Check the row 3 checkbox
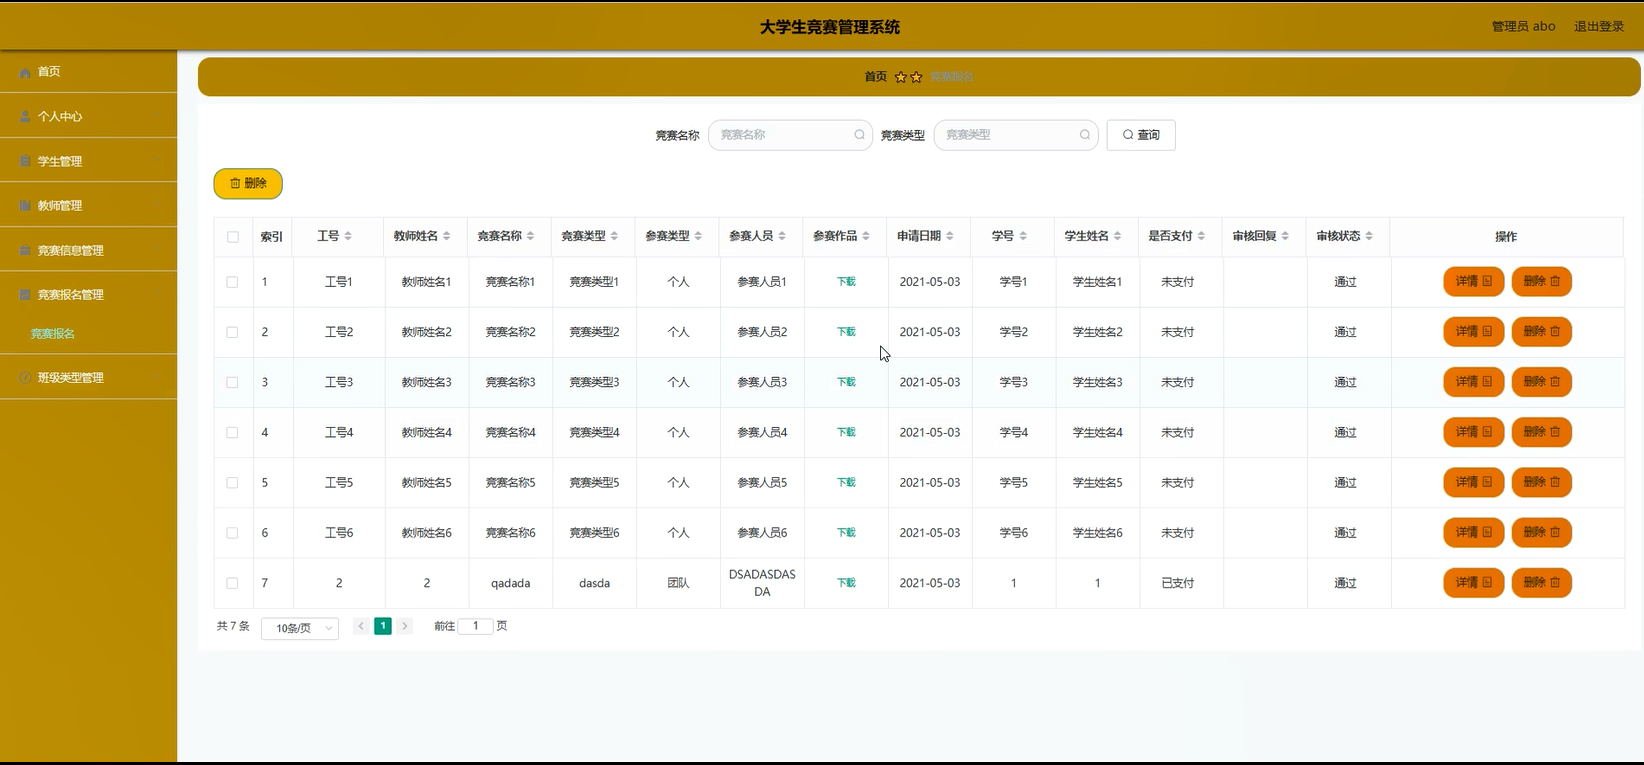Image resolution: width=1644 pixels, height=765 pixels. [x=232, y=382]
